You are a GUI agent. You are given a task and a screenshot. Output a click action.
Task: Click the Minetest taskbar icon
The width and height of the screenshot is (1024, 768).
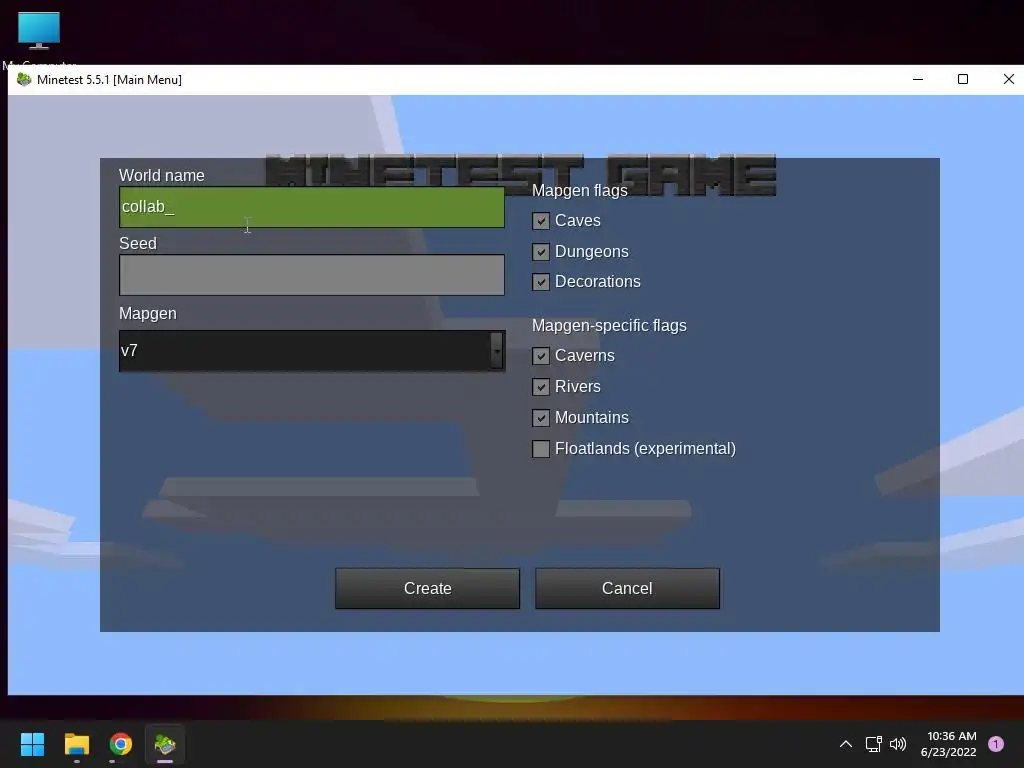coord(165,744)
